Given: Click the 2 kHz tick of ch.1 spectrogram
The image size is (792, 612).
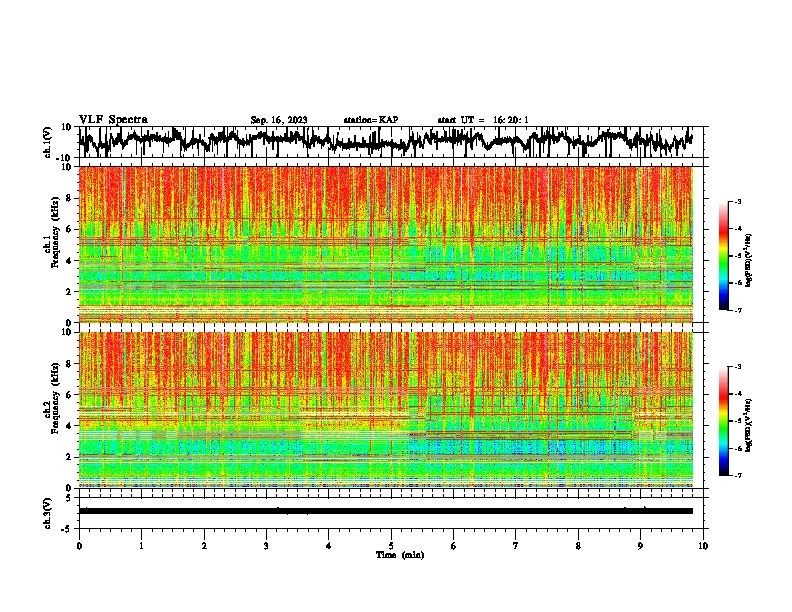Looking at the screenshot, I should click(x=70, y=292).
